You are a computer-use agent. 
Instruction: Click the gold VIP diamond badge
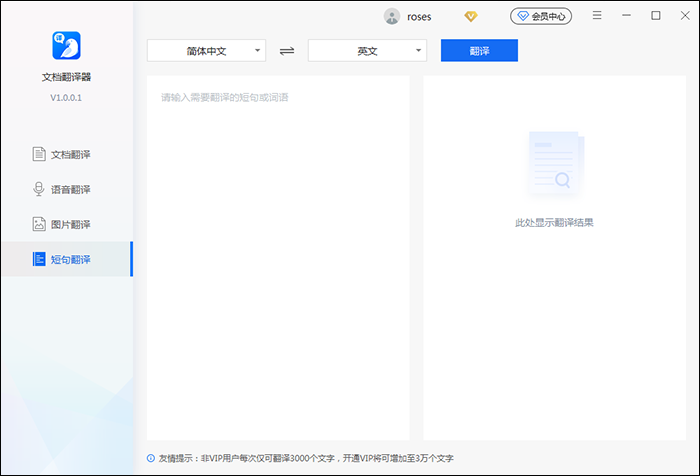(471, 17)
